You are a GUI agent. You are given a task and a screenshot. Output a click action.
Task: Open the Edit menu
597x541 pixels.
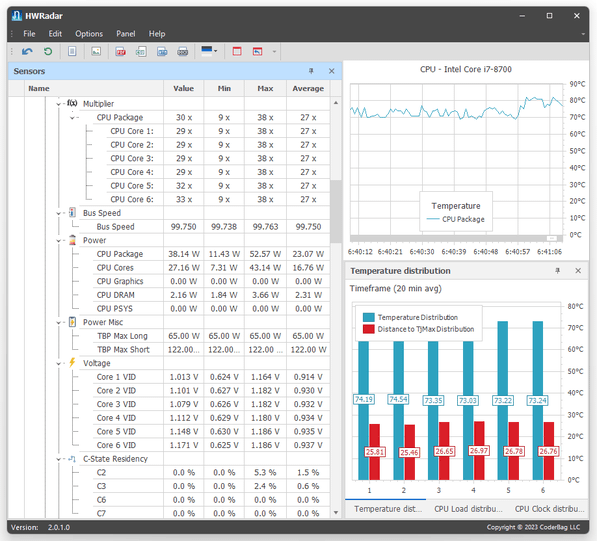coord(55,34)
